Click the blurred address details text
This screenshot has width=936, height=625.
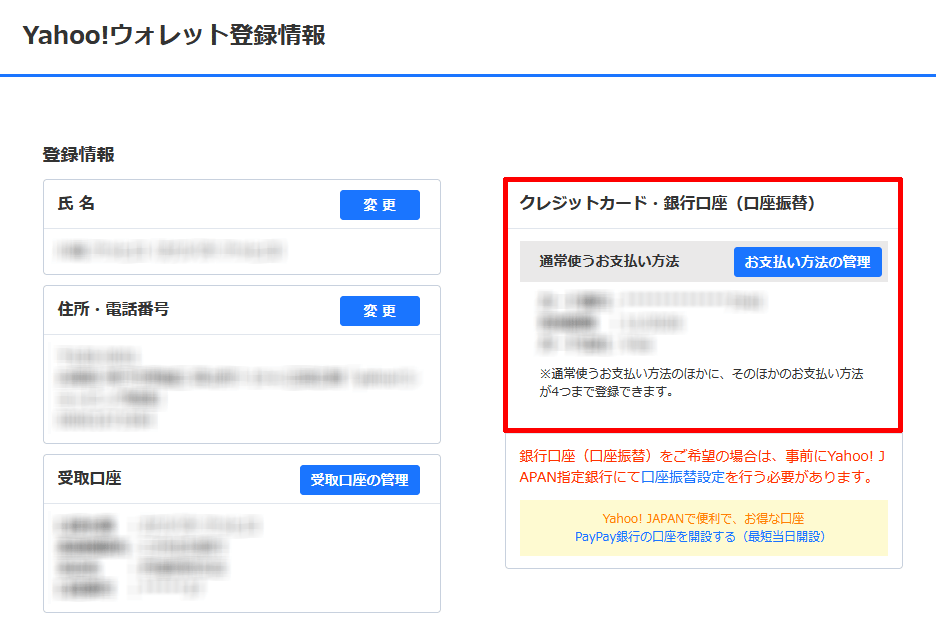click(235, 388)
